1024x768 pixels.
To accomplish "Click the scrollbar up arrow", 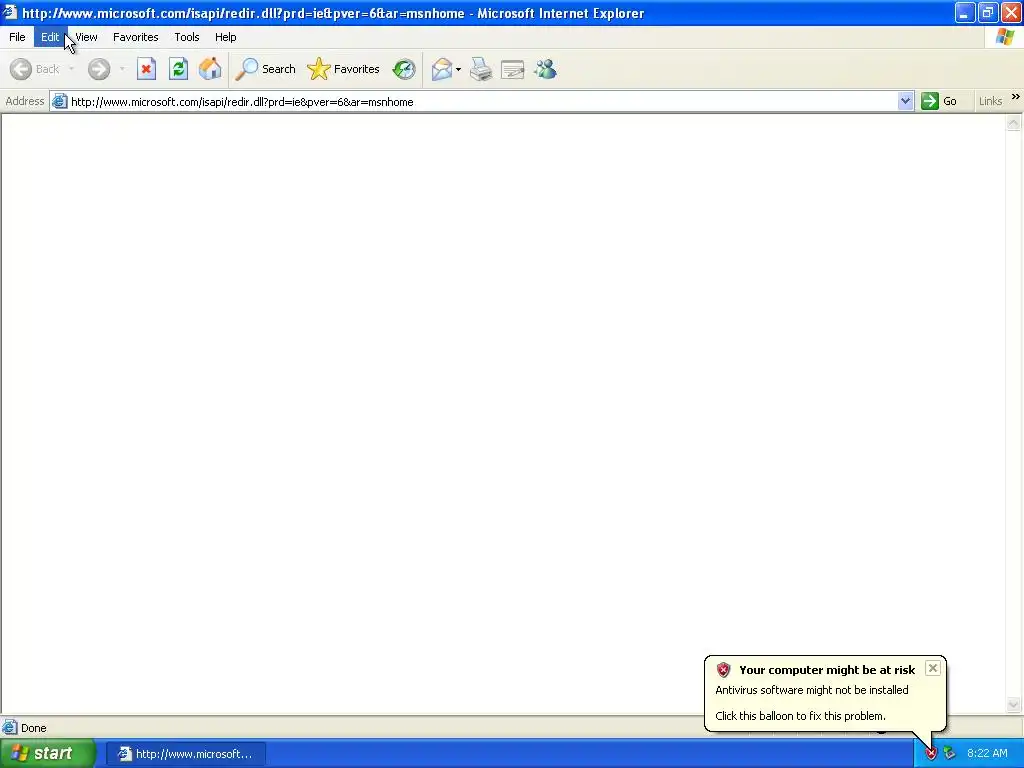I will tap(1014, 123).
